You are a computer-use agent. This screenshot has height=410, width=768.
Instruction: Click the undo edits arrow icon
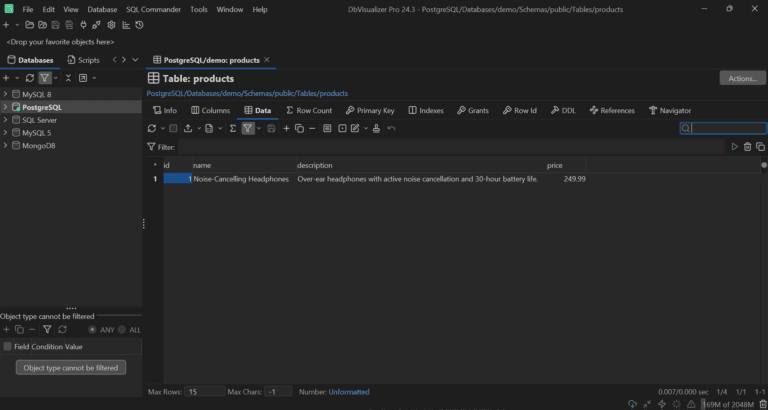[x=391, y=128]
